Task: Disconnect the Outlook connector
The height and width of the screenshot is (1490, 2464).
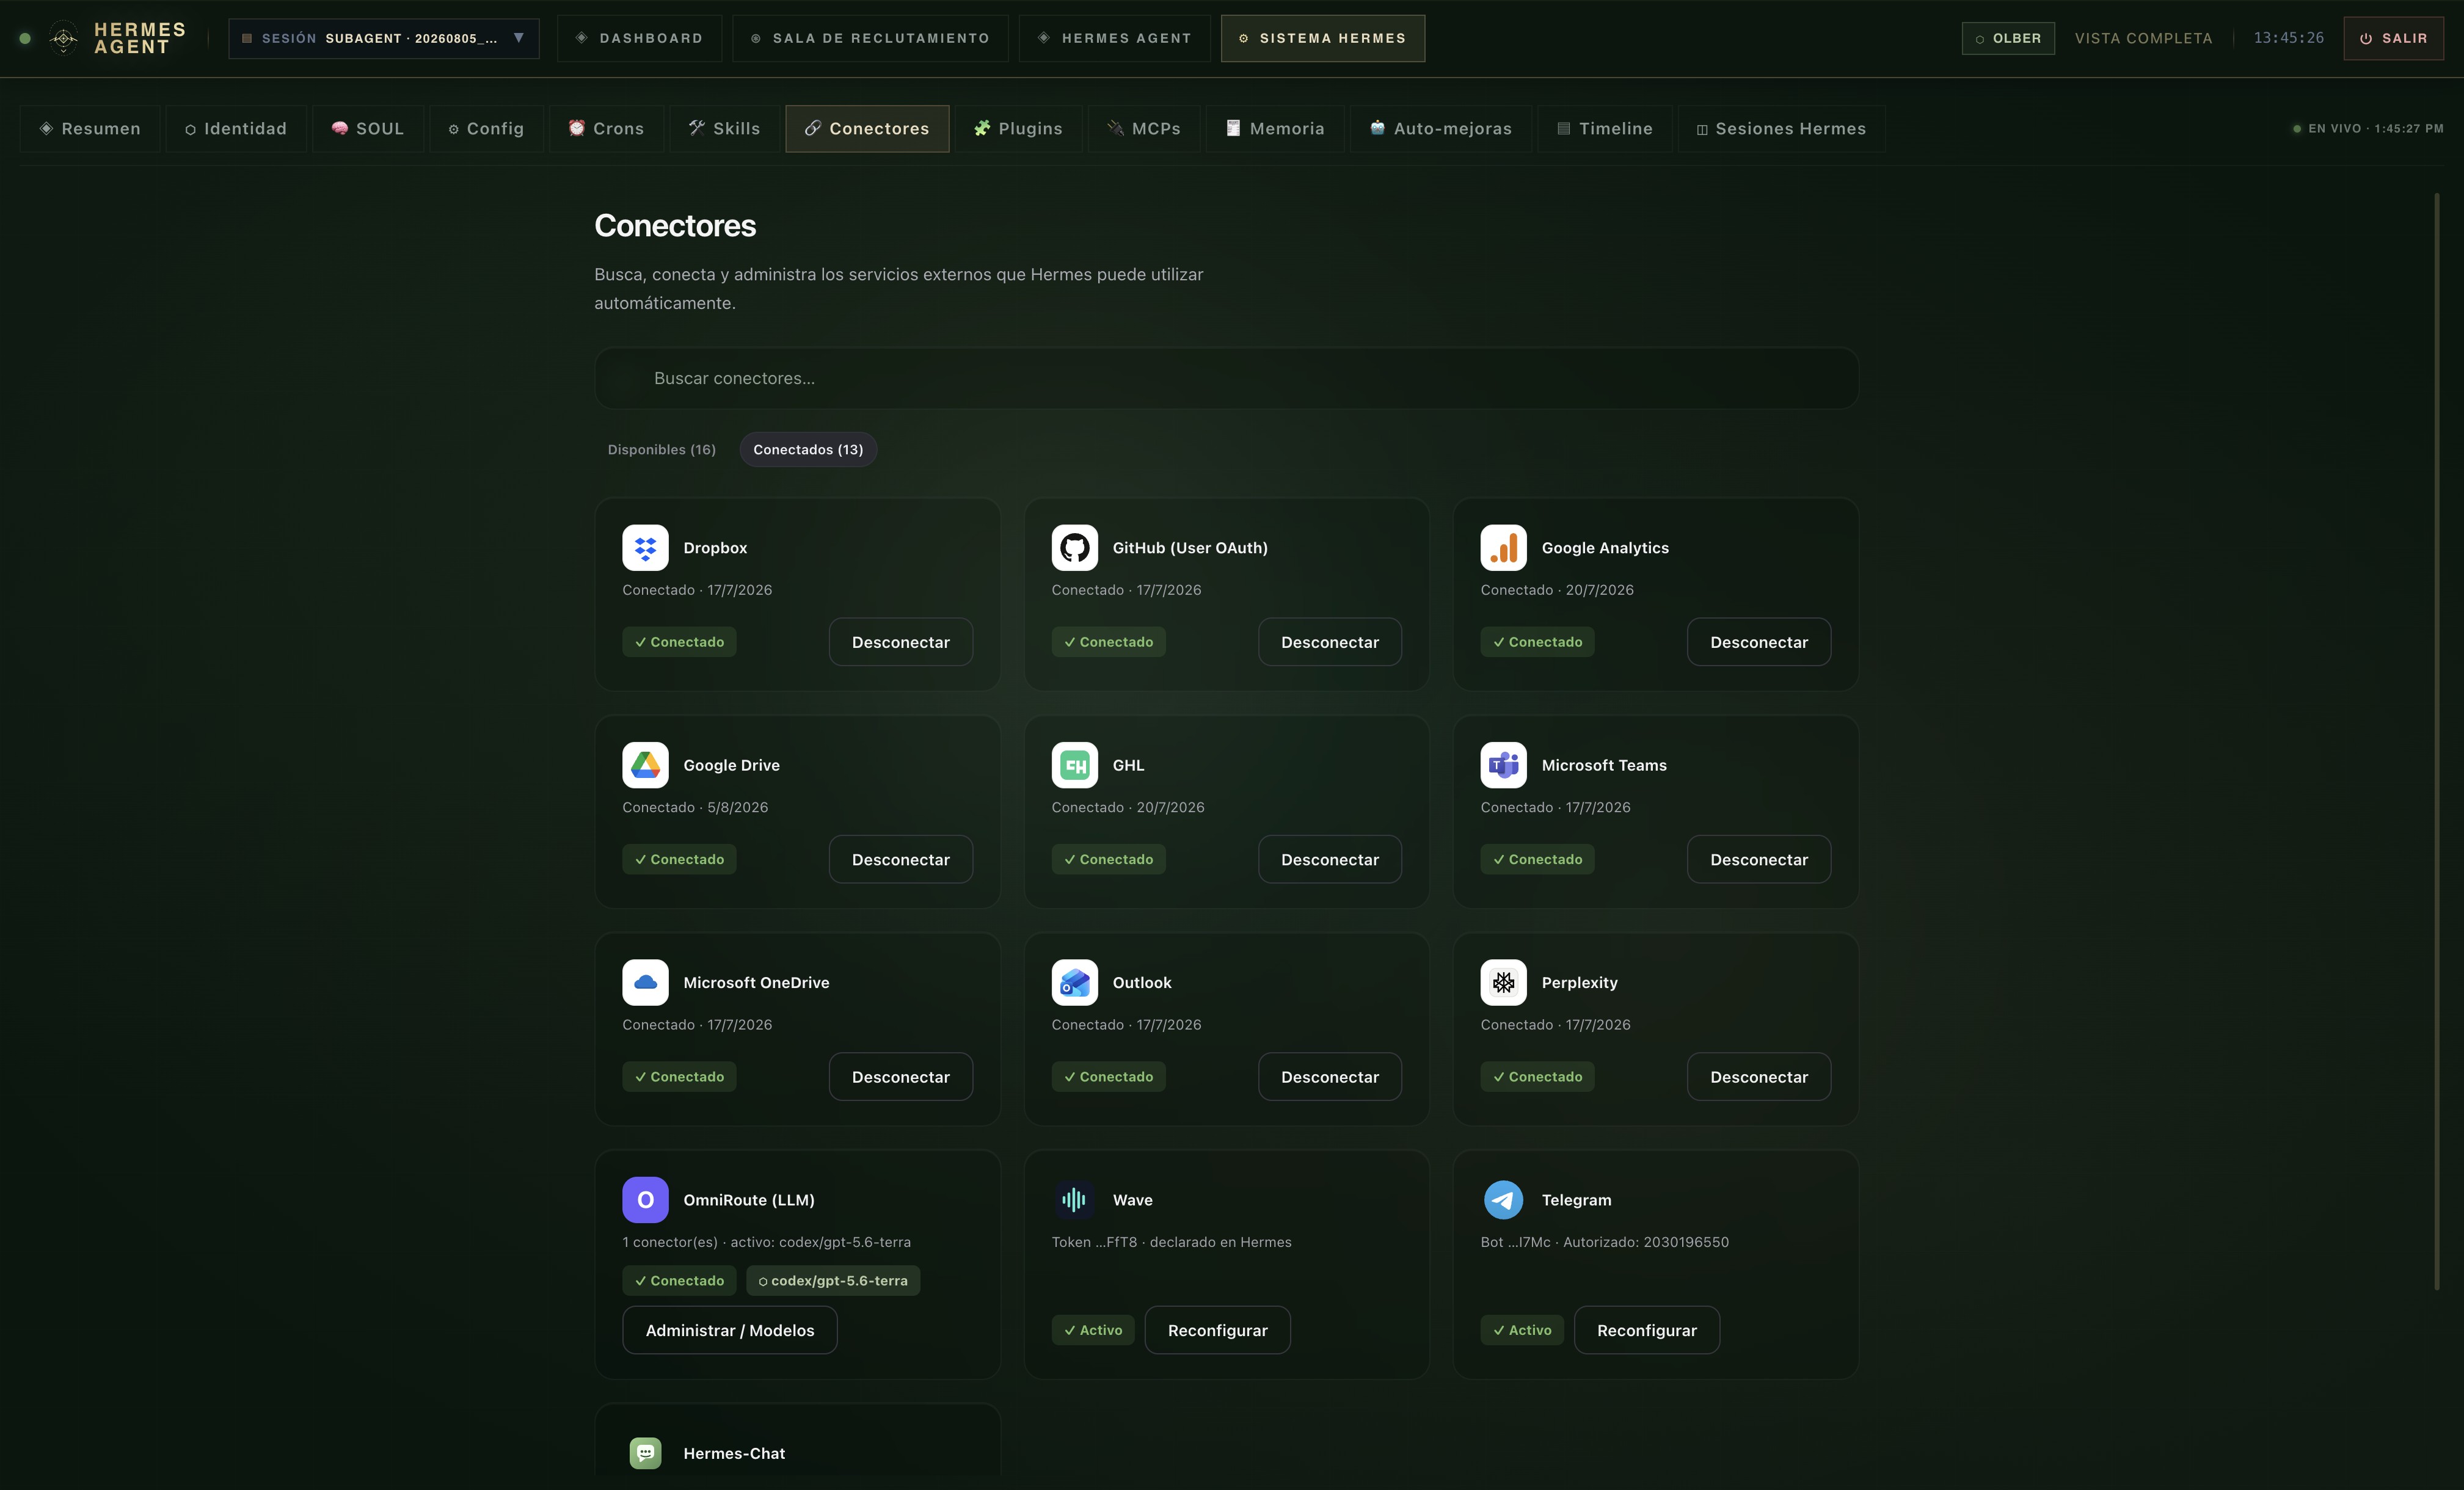Action: point(1329,1076)
